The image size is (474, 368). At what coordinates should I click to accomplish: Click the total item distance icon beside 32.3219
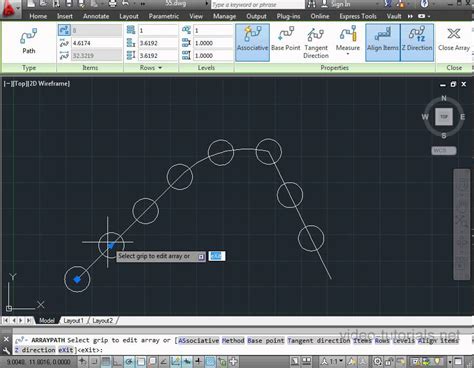coord(64,55)
